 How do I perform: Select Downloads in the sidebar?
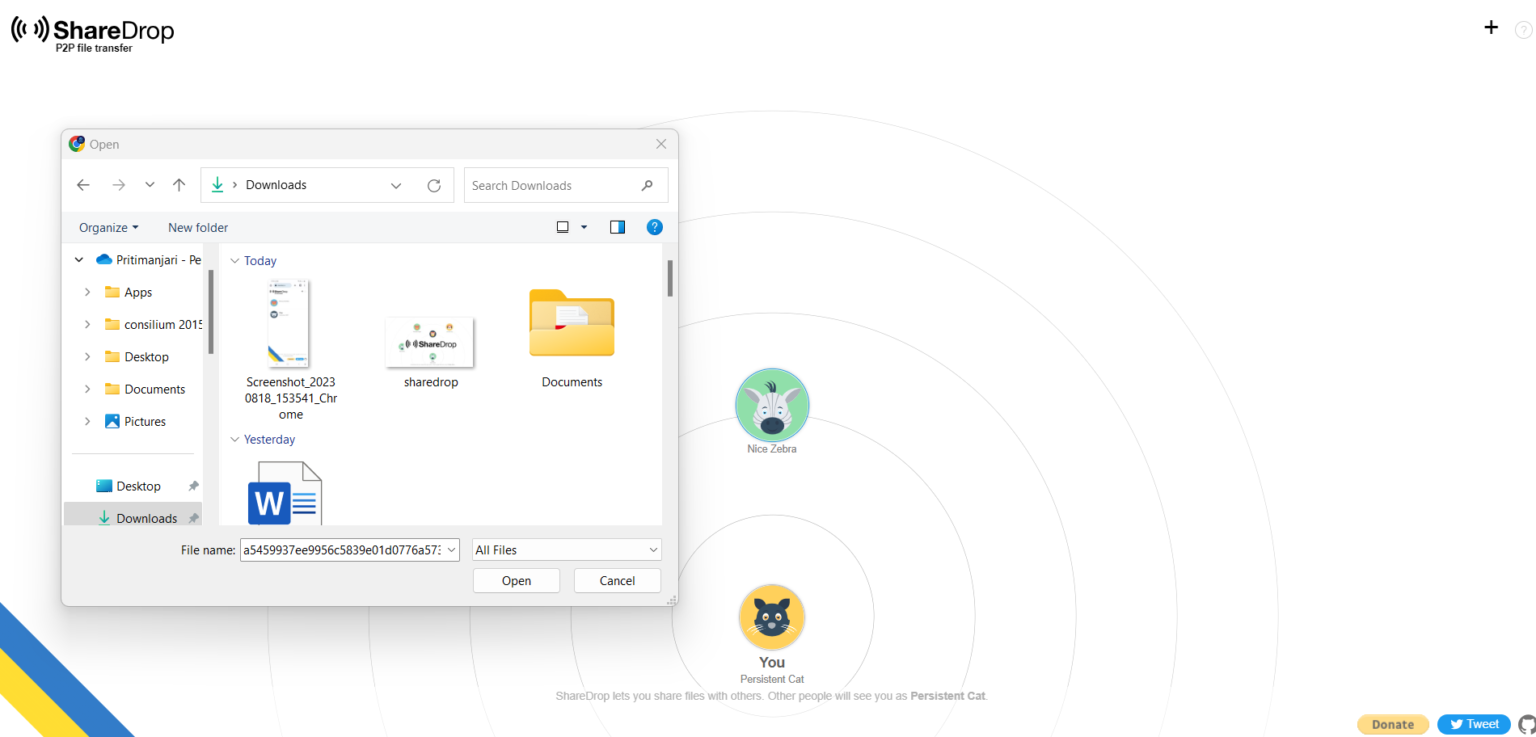click(148, 517)
